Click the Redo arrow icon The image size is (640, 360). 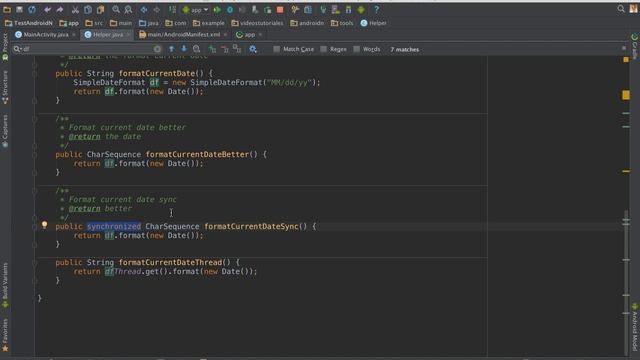point(60,9)
